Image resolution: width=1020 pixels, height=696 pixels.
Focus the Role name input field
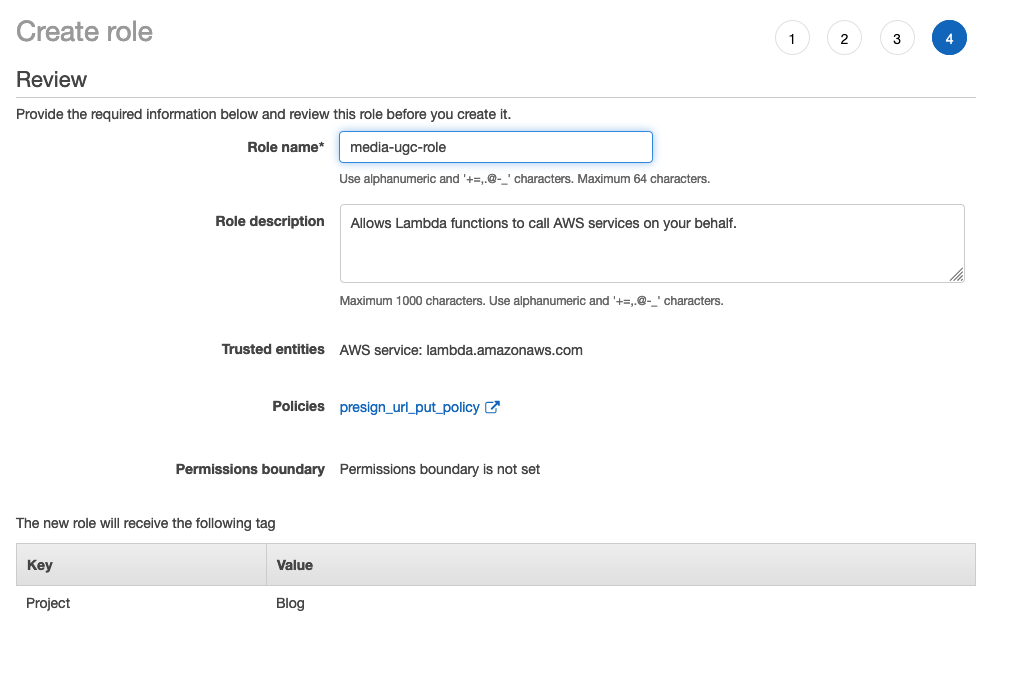click(496, 147)
